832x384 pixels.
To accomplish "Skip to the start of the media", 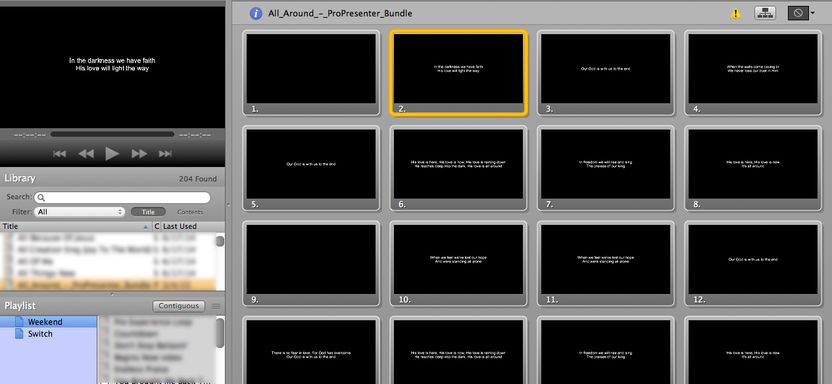I will (59, 154).
